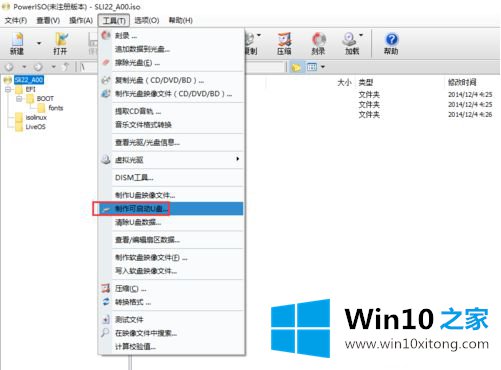Click the 刻录 (Burn) toolbar icon

[318, 43]
